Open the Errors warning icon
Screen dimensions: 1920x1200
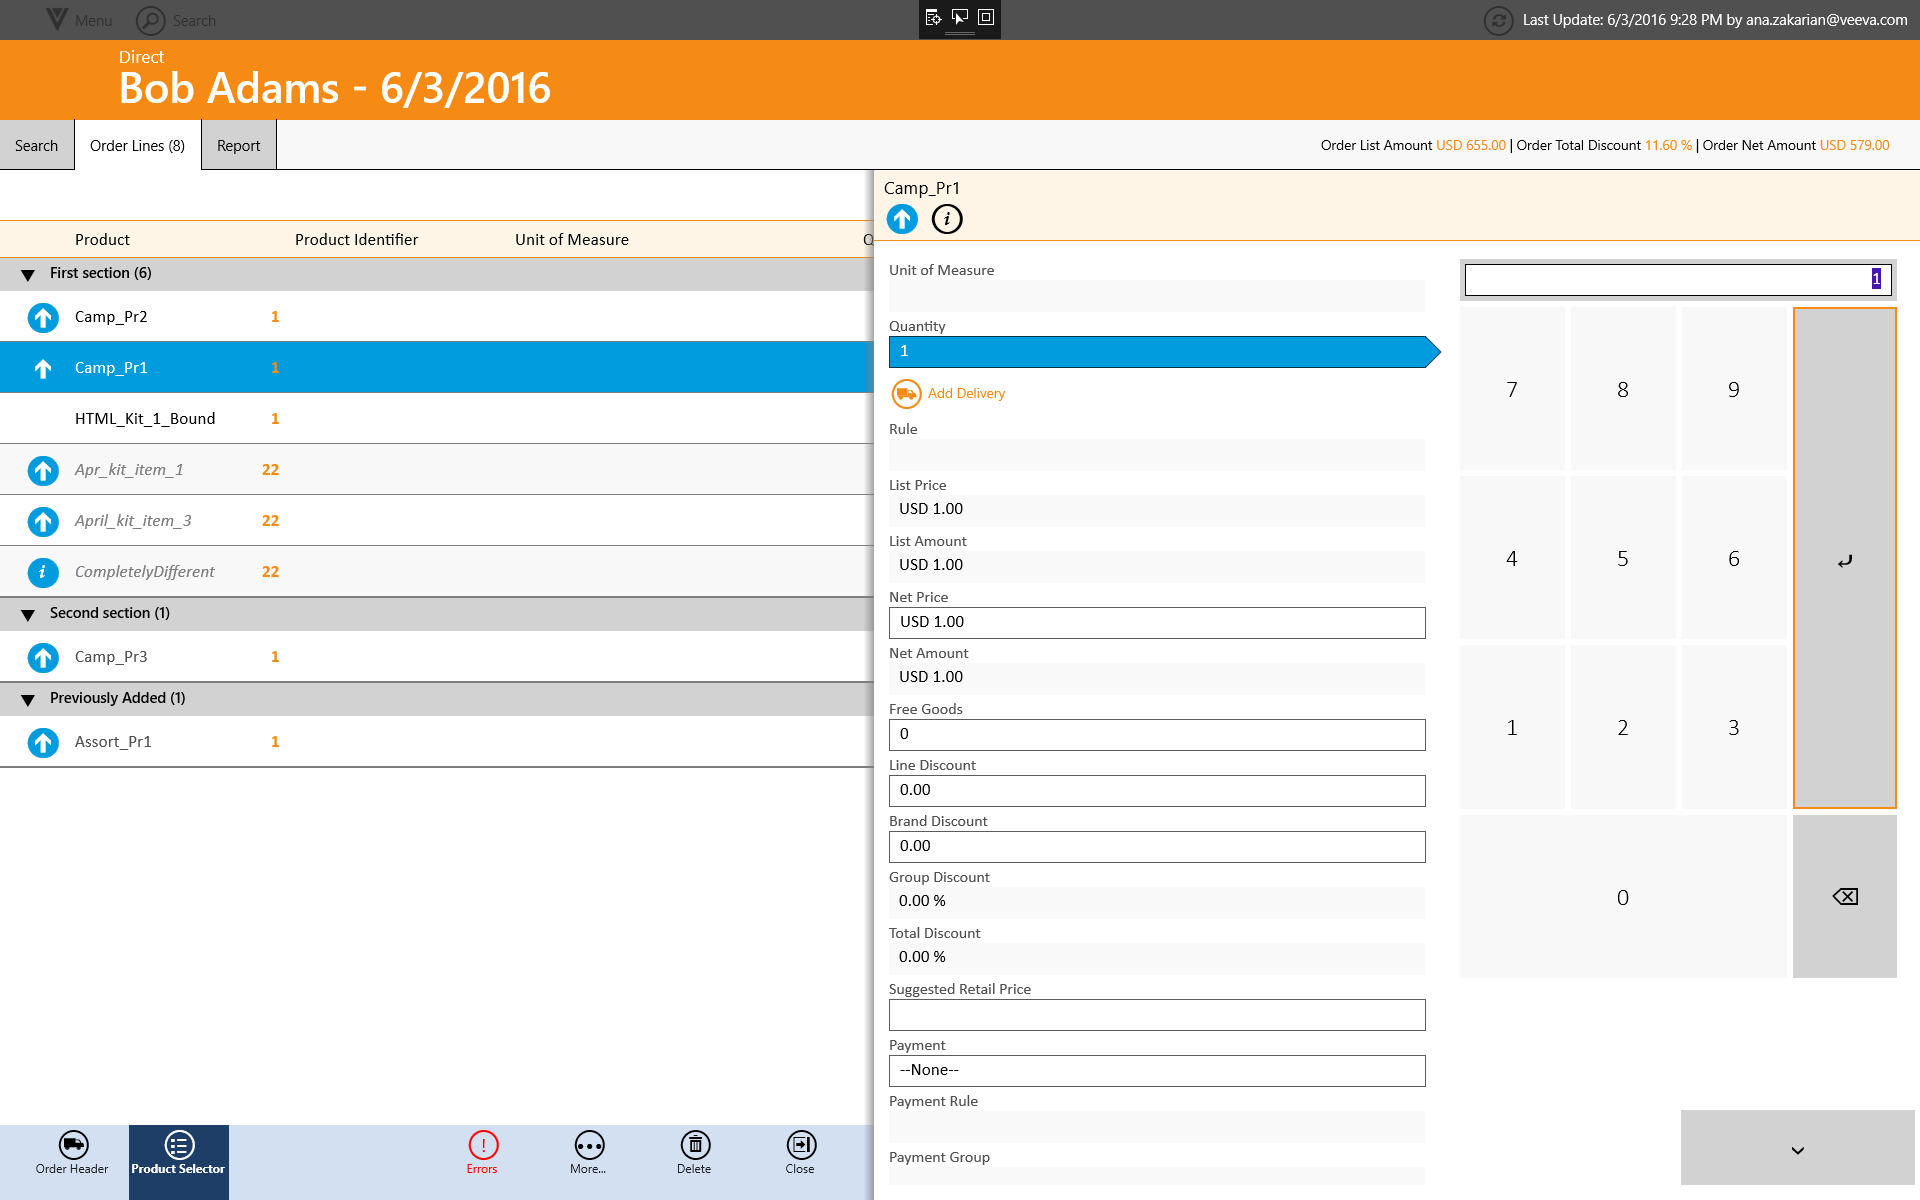[x=482, y=1145]
